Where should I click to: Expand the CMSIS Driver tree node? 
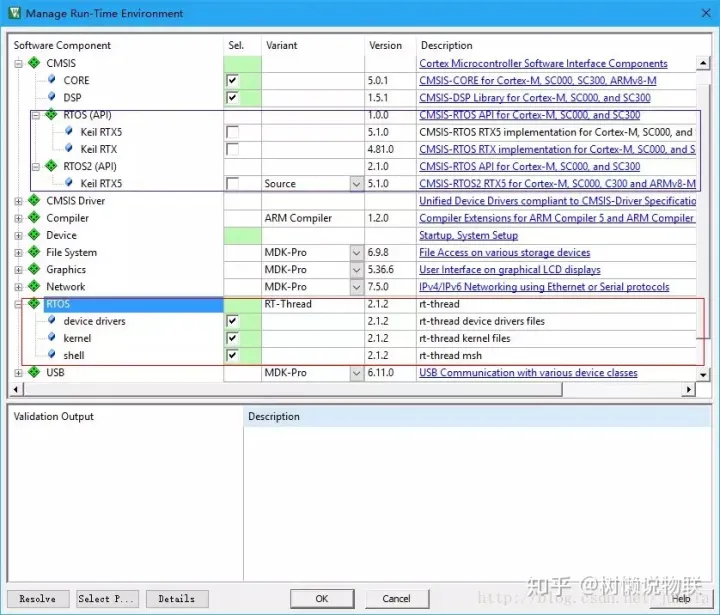point(18,201)
